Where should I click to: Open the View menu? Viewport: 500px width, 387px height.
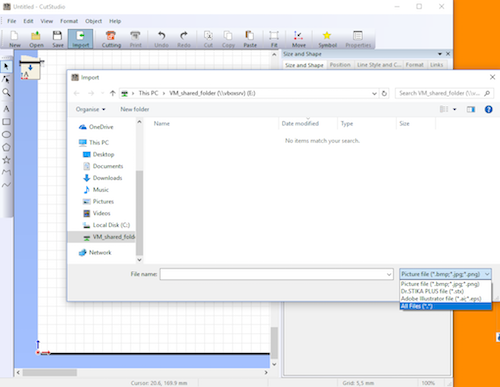click(x=47, y=21)
